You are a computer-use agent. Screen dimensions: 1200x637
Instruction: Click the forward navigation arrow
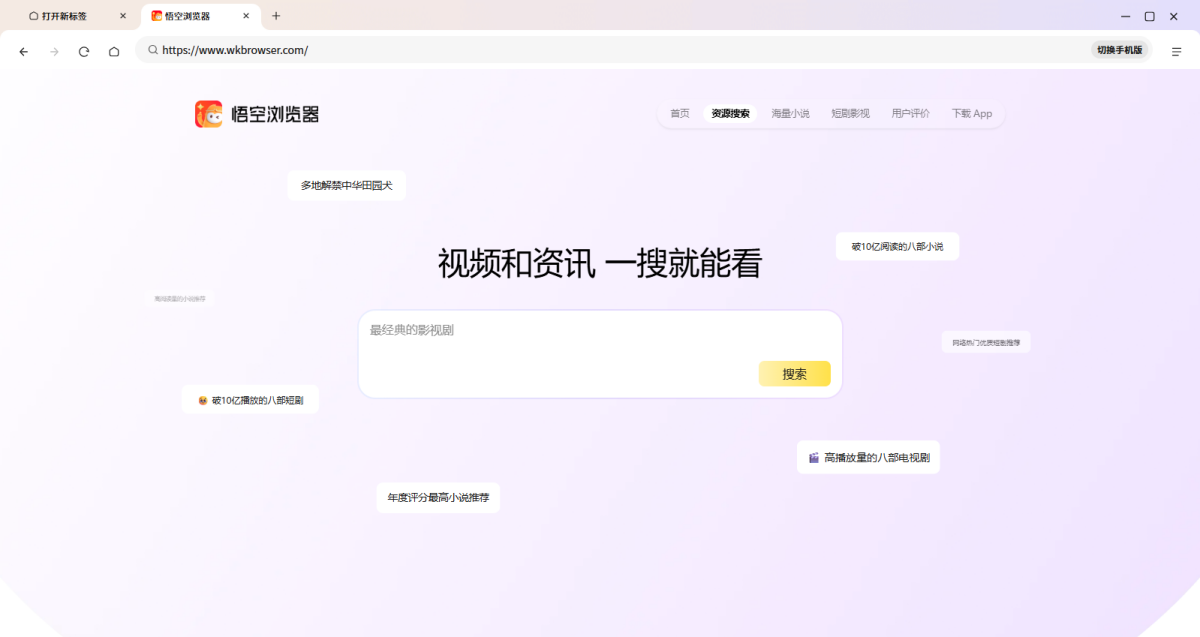pos(54,51)
